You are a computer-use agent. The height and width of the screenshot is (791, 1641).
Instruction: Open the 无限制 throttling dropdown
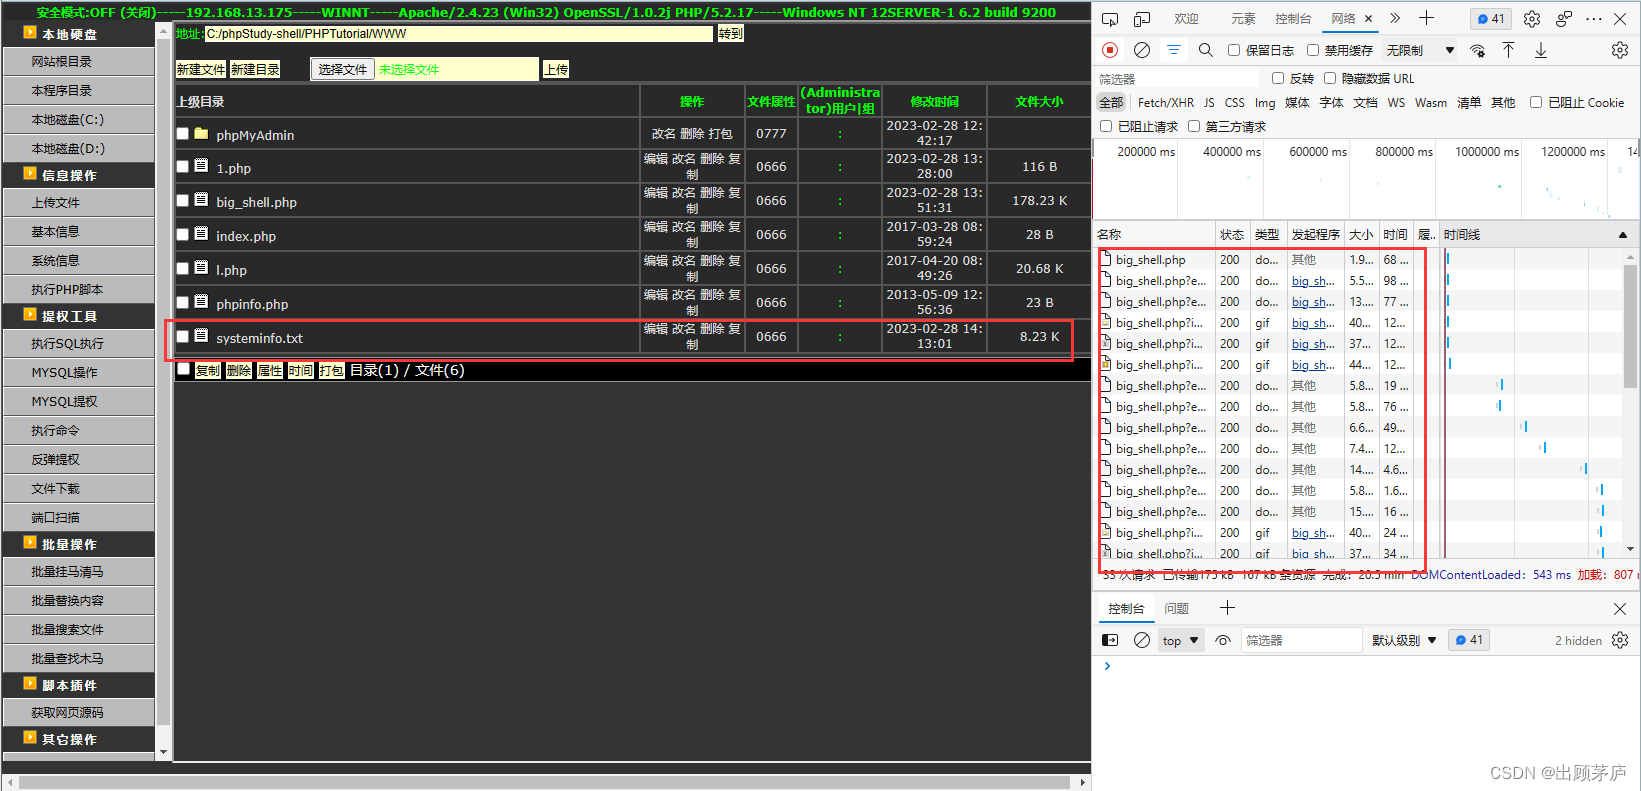pyautogui.click(x=1420, y=50)
